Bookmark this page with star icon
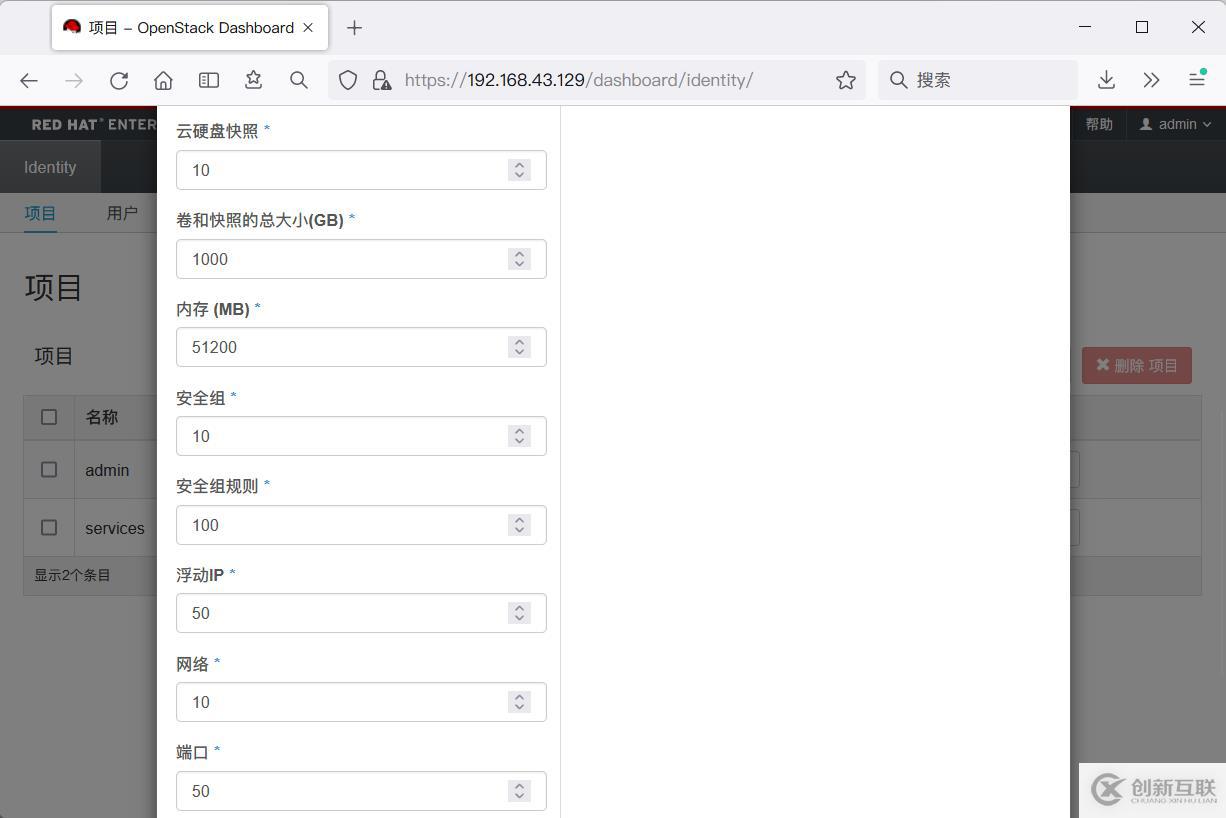Image resolution: width=1226 pixels, height=818 pixels. point(846,80)
